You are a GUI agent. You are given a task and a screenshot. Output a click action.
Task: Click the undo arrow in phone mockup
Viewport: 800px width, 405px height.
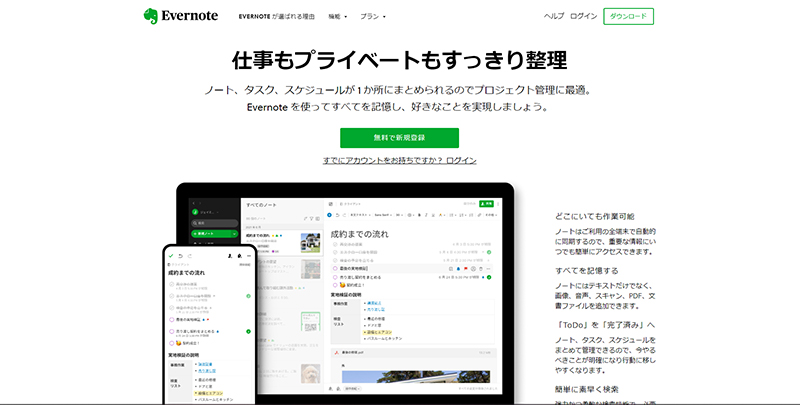coord(180,256)
